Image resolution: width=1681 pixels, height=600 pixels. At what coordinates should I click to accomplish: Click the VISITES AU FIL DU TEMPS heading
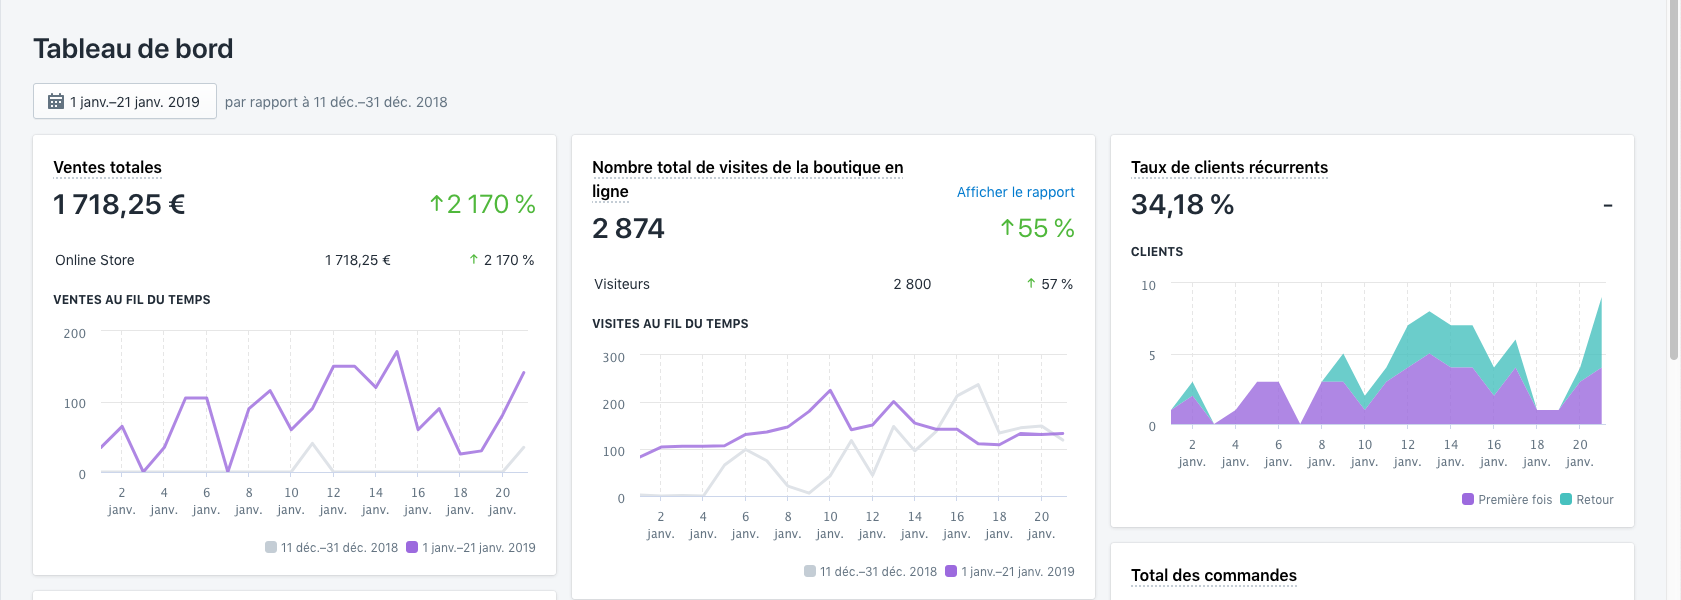coord(670,323)
